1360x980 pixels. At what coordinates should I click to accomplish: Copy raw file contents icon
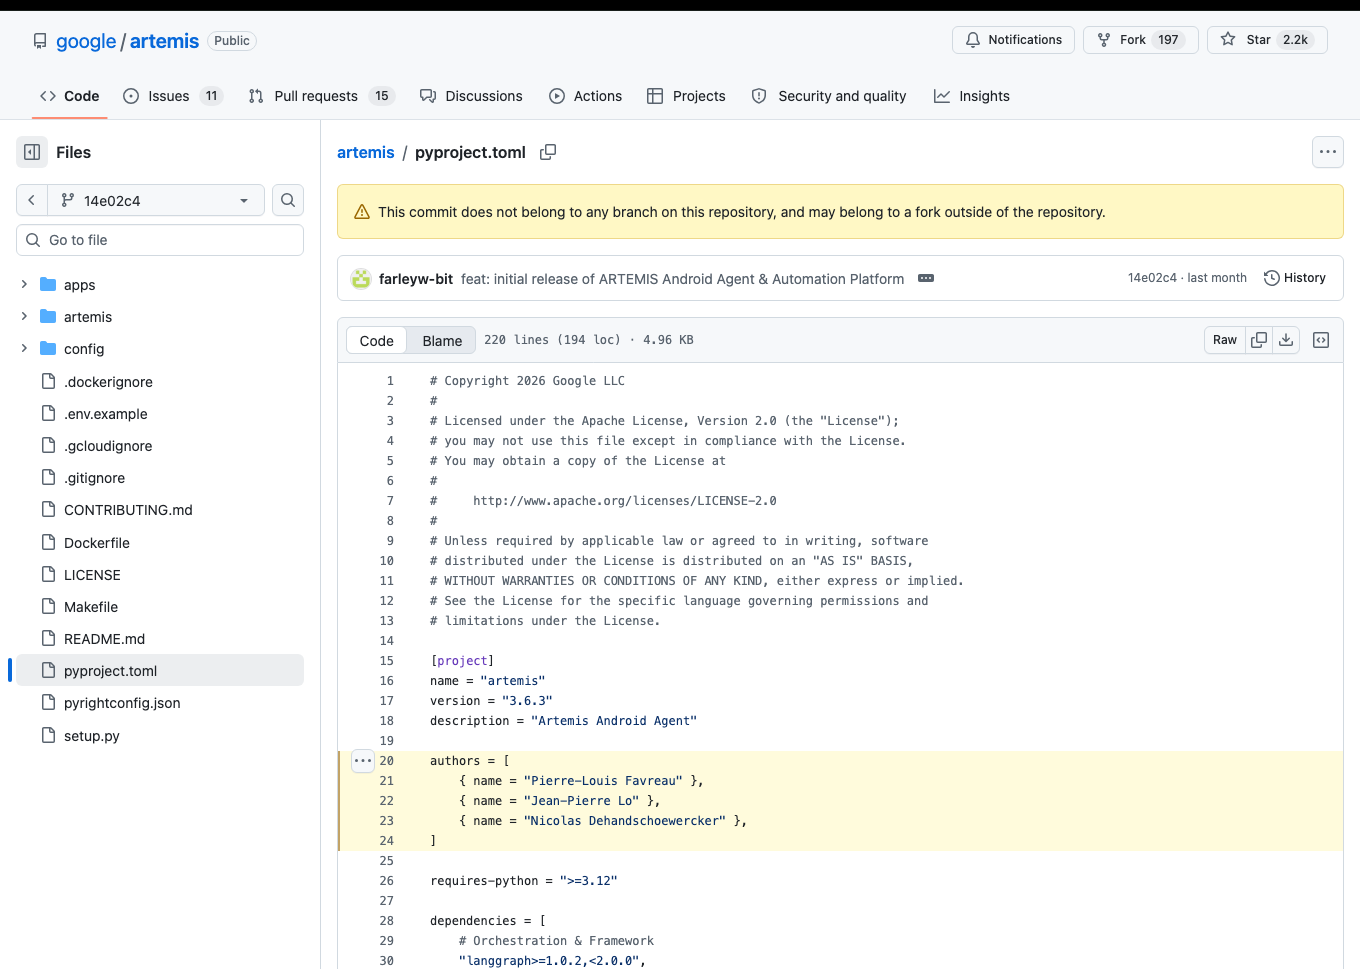[1259, 340]
